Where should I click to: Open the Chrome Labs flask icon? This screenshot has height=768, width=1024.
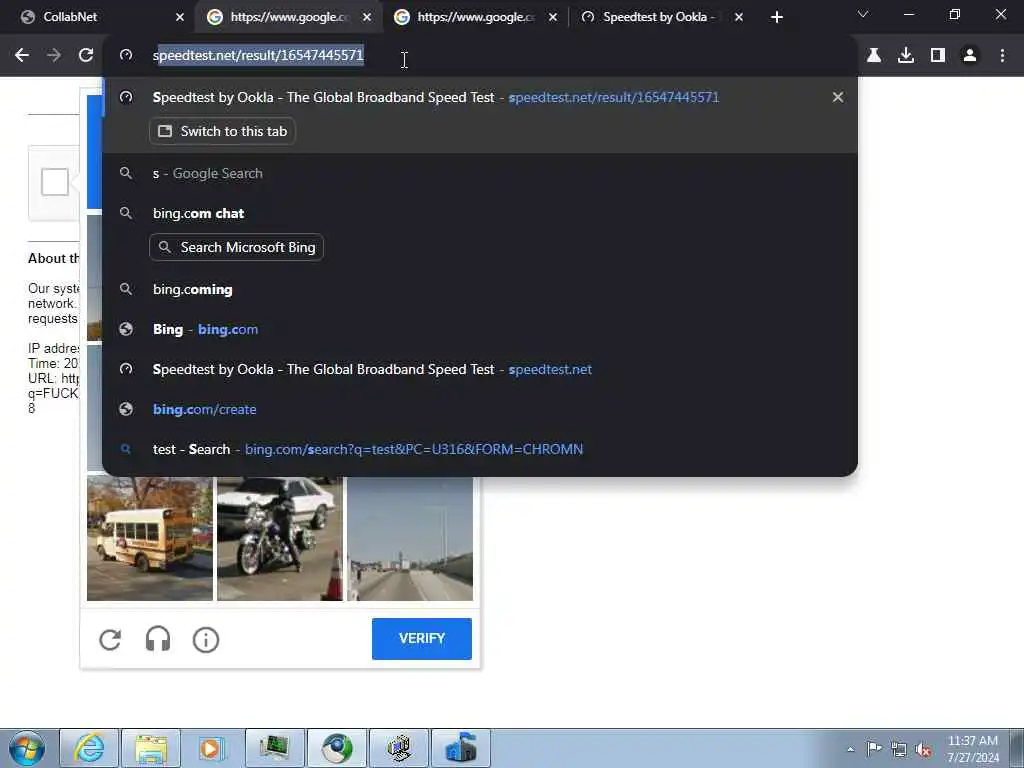[x=874, y=56]
